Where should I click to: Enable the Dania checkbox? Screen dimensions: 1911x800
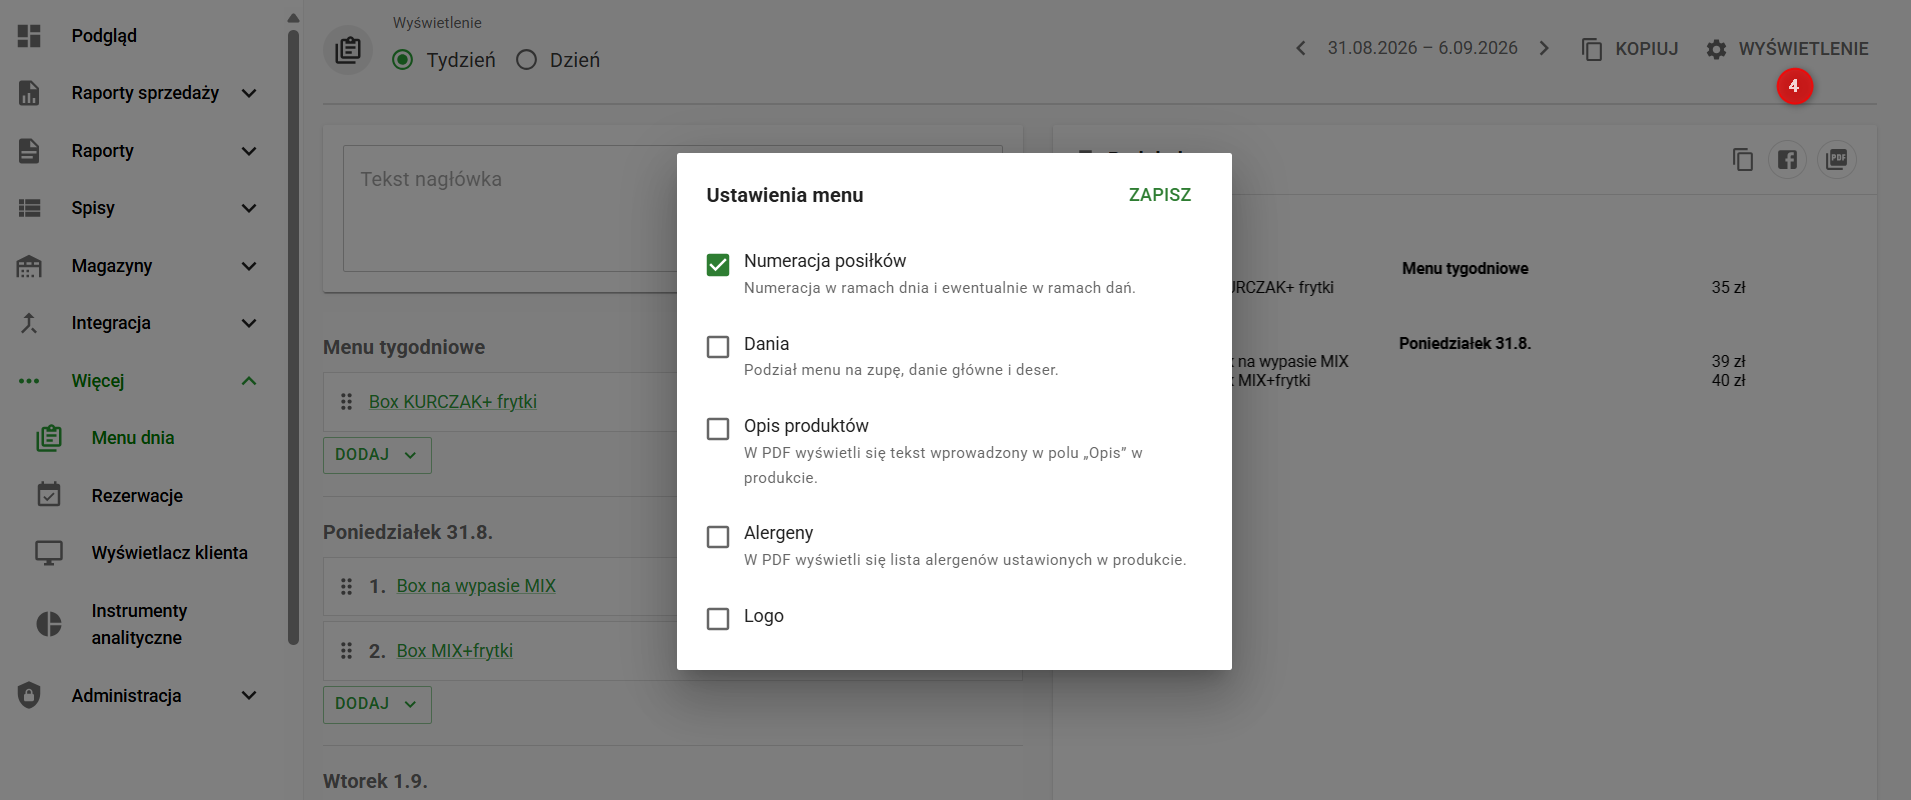pyautogui.click(x=718, y=347)
